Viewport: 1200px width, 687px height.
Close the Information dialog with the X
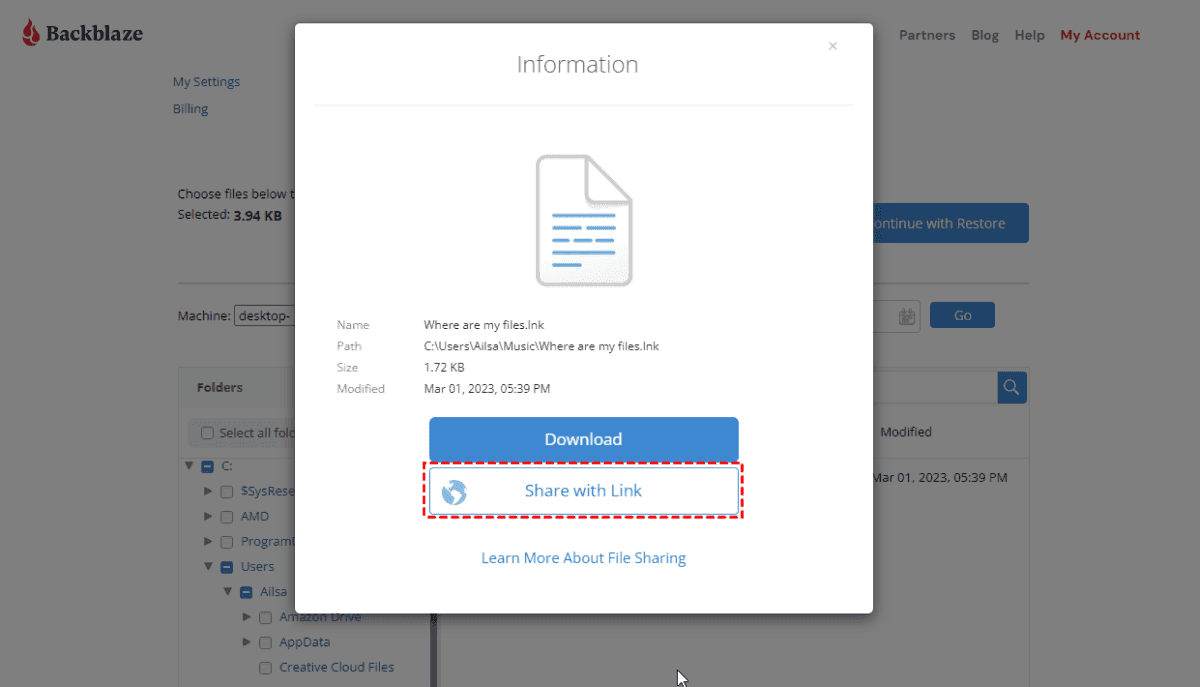pos(833,46)
